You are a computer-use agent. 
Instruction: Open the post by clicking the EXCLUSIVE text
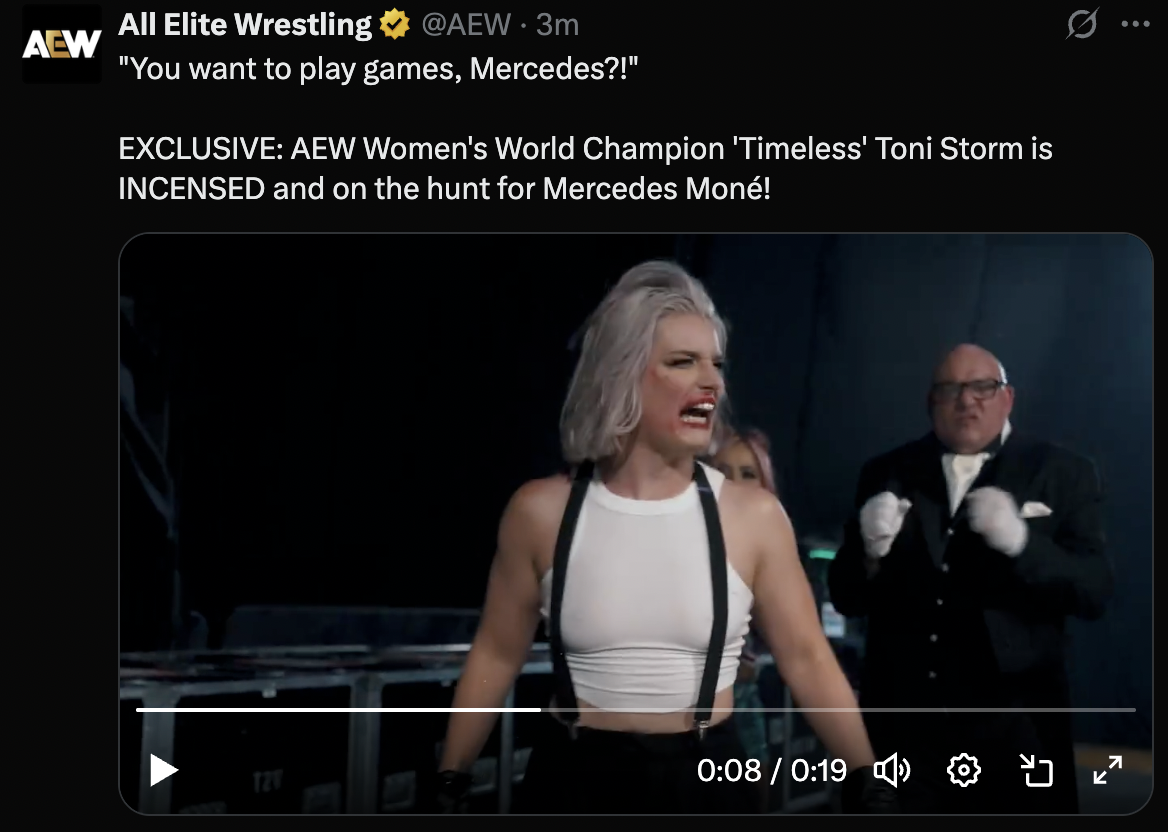point(585,168)
